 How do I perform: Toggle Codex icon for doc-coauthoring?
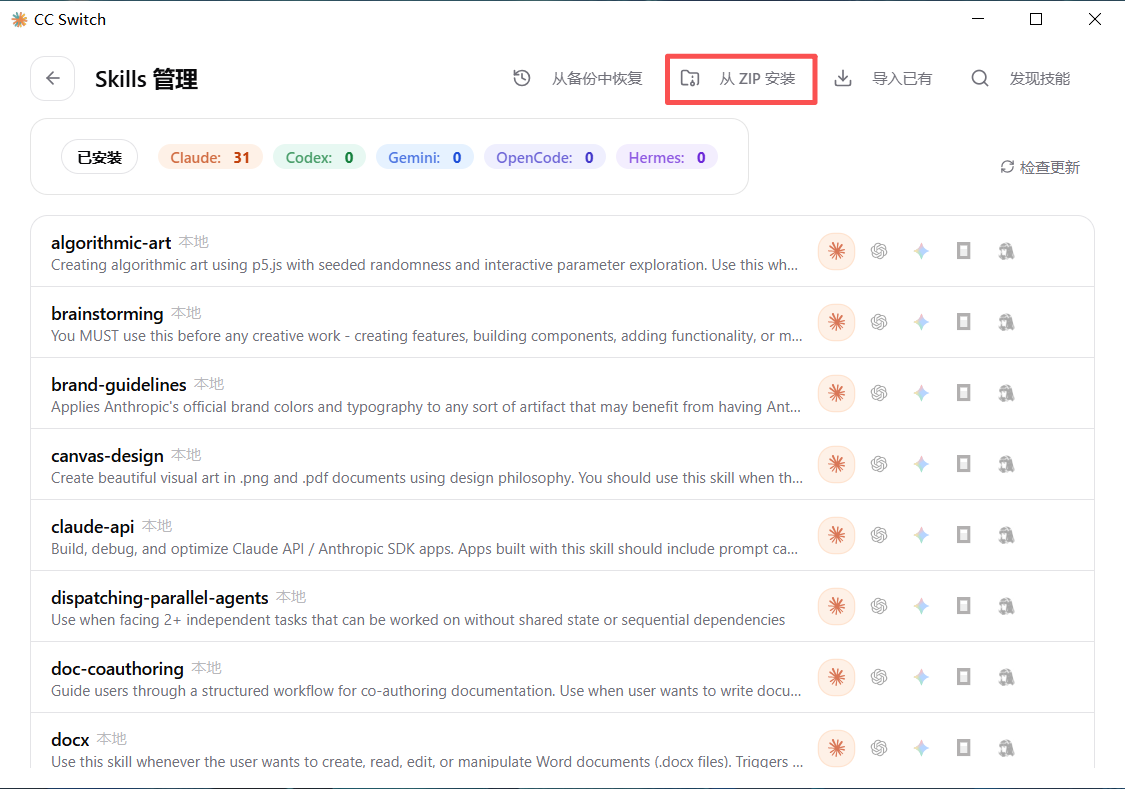click(x=879, y=677)
